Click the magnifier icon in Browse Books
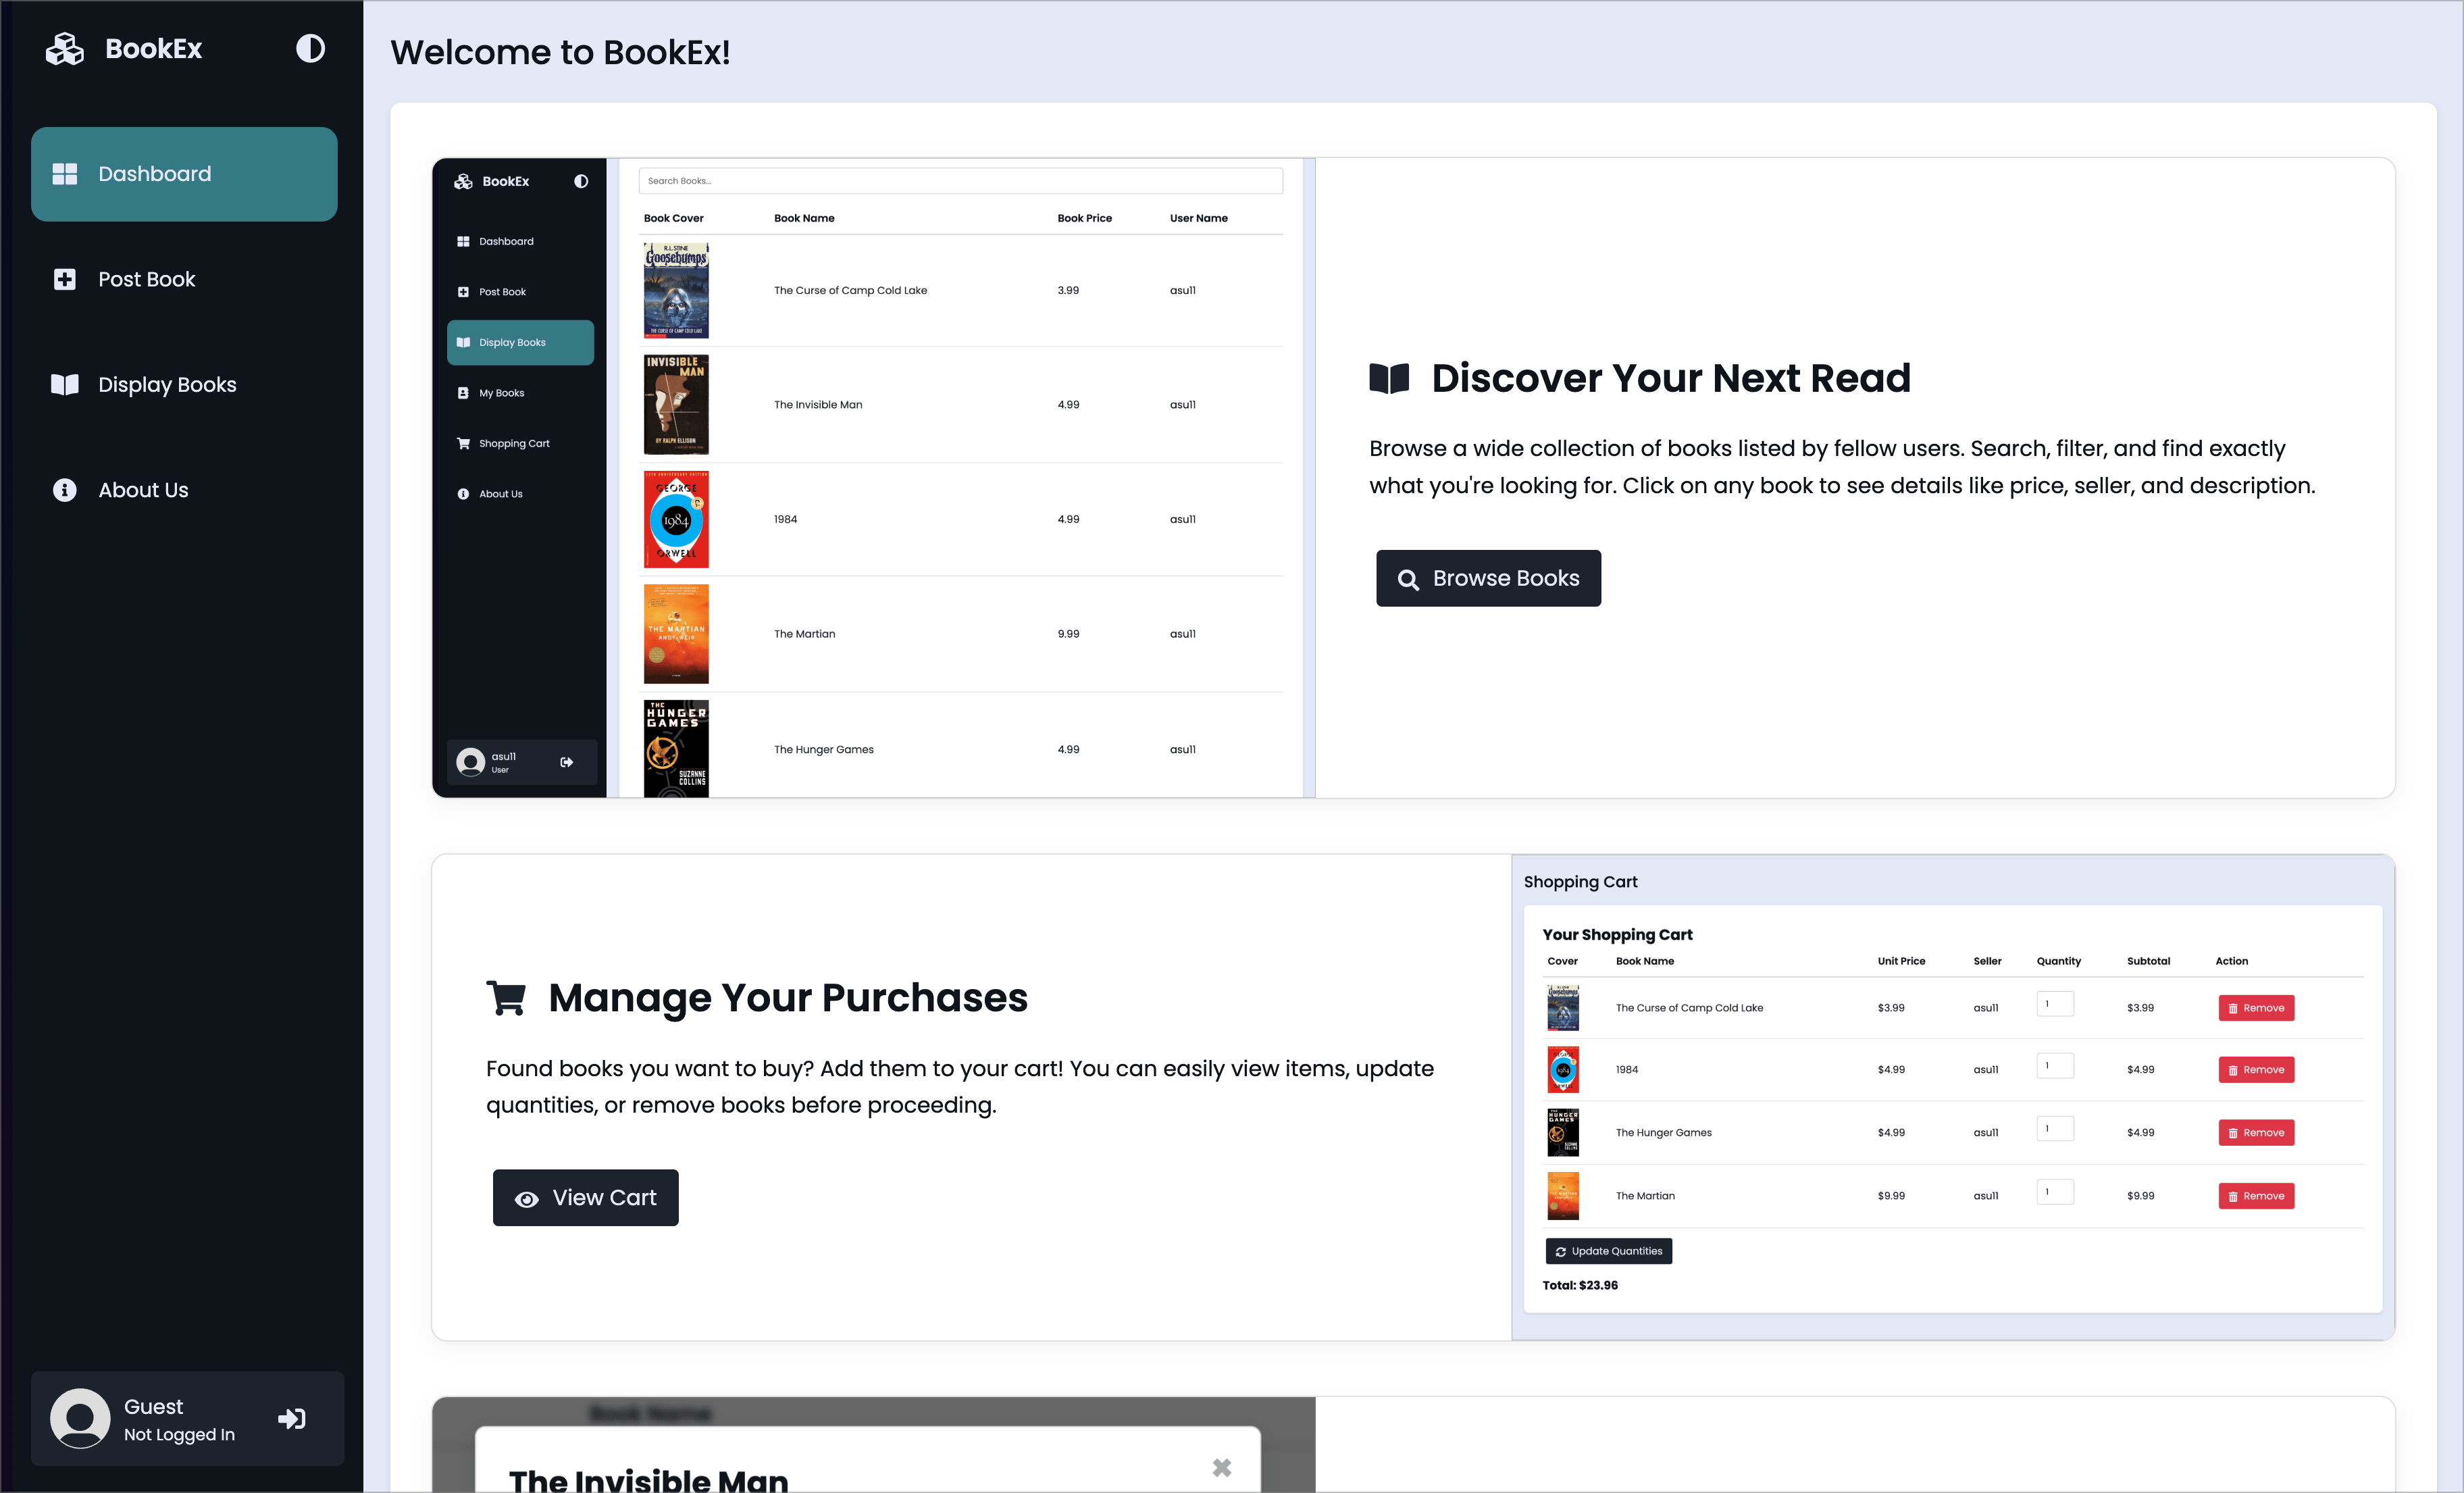The height and width of the screenshot is (1493, 2464). tap(1408, 579)
